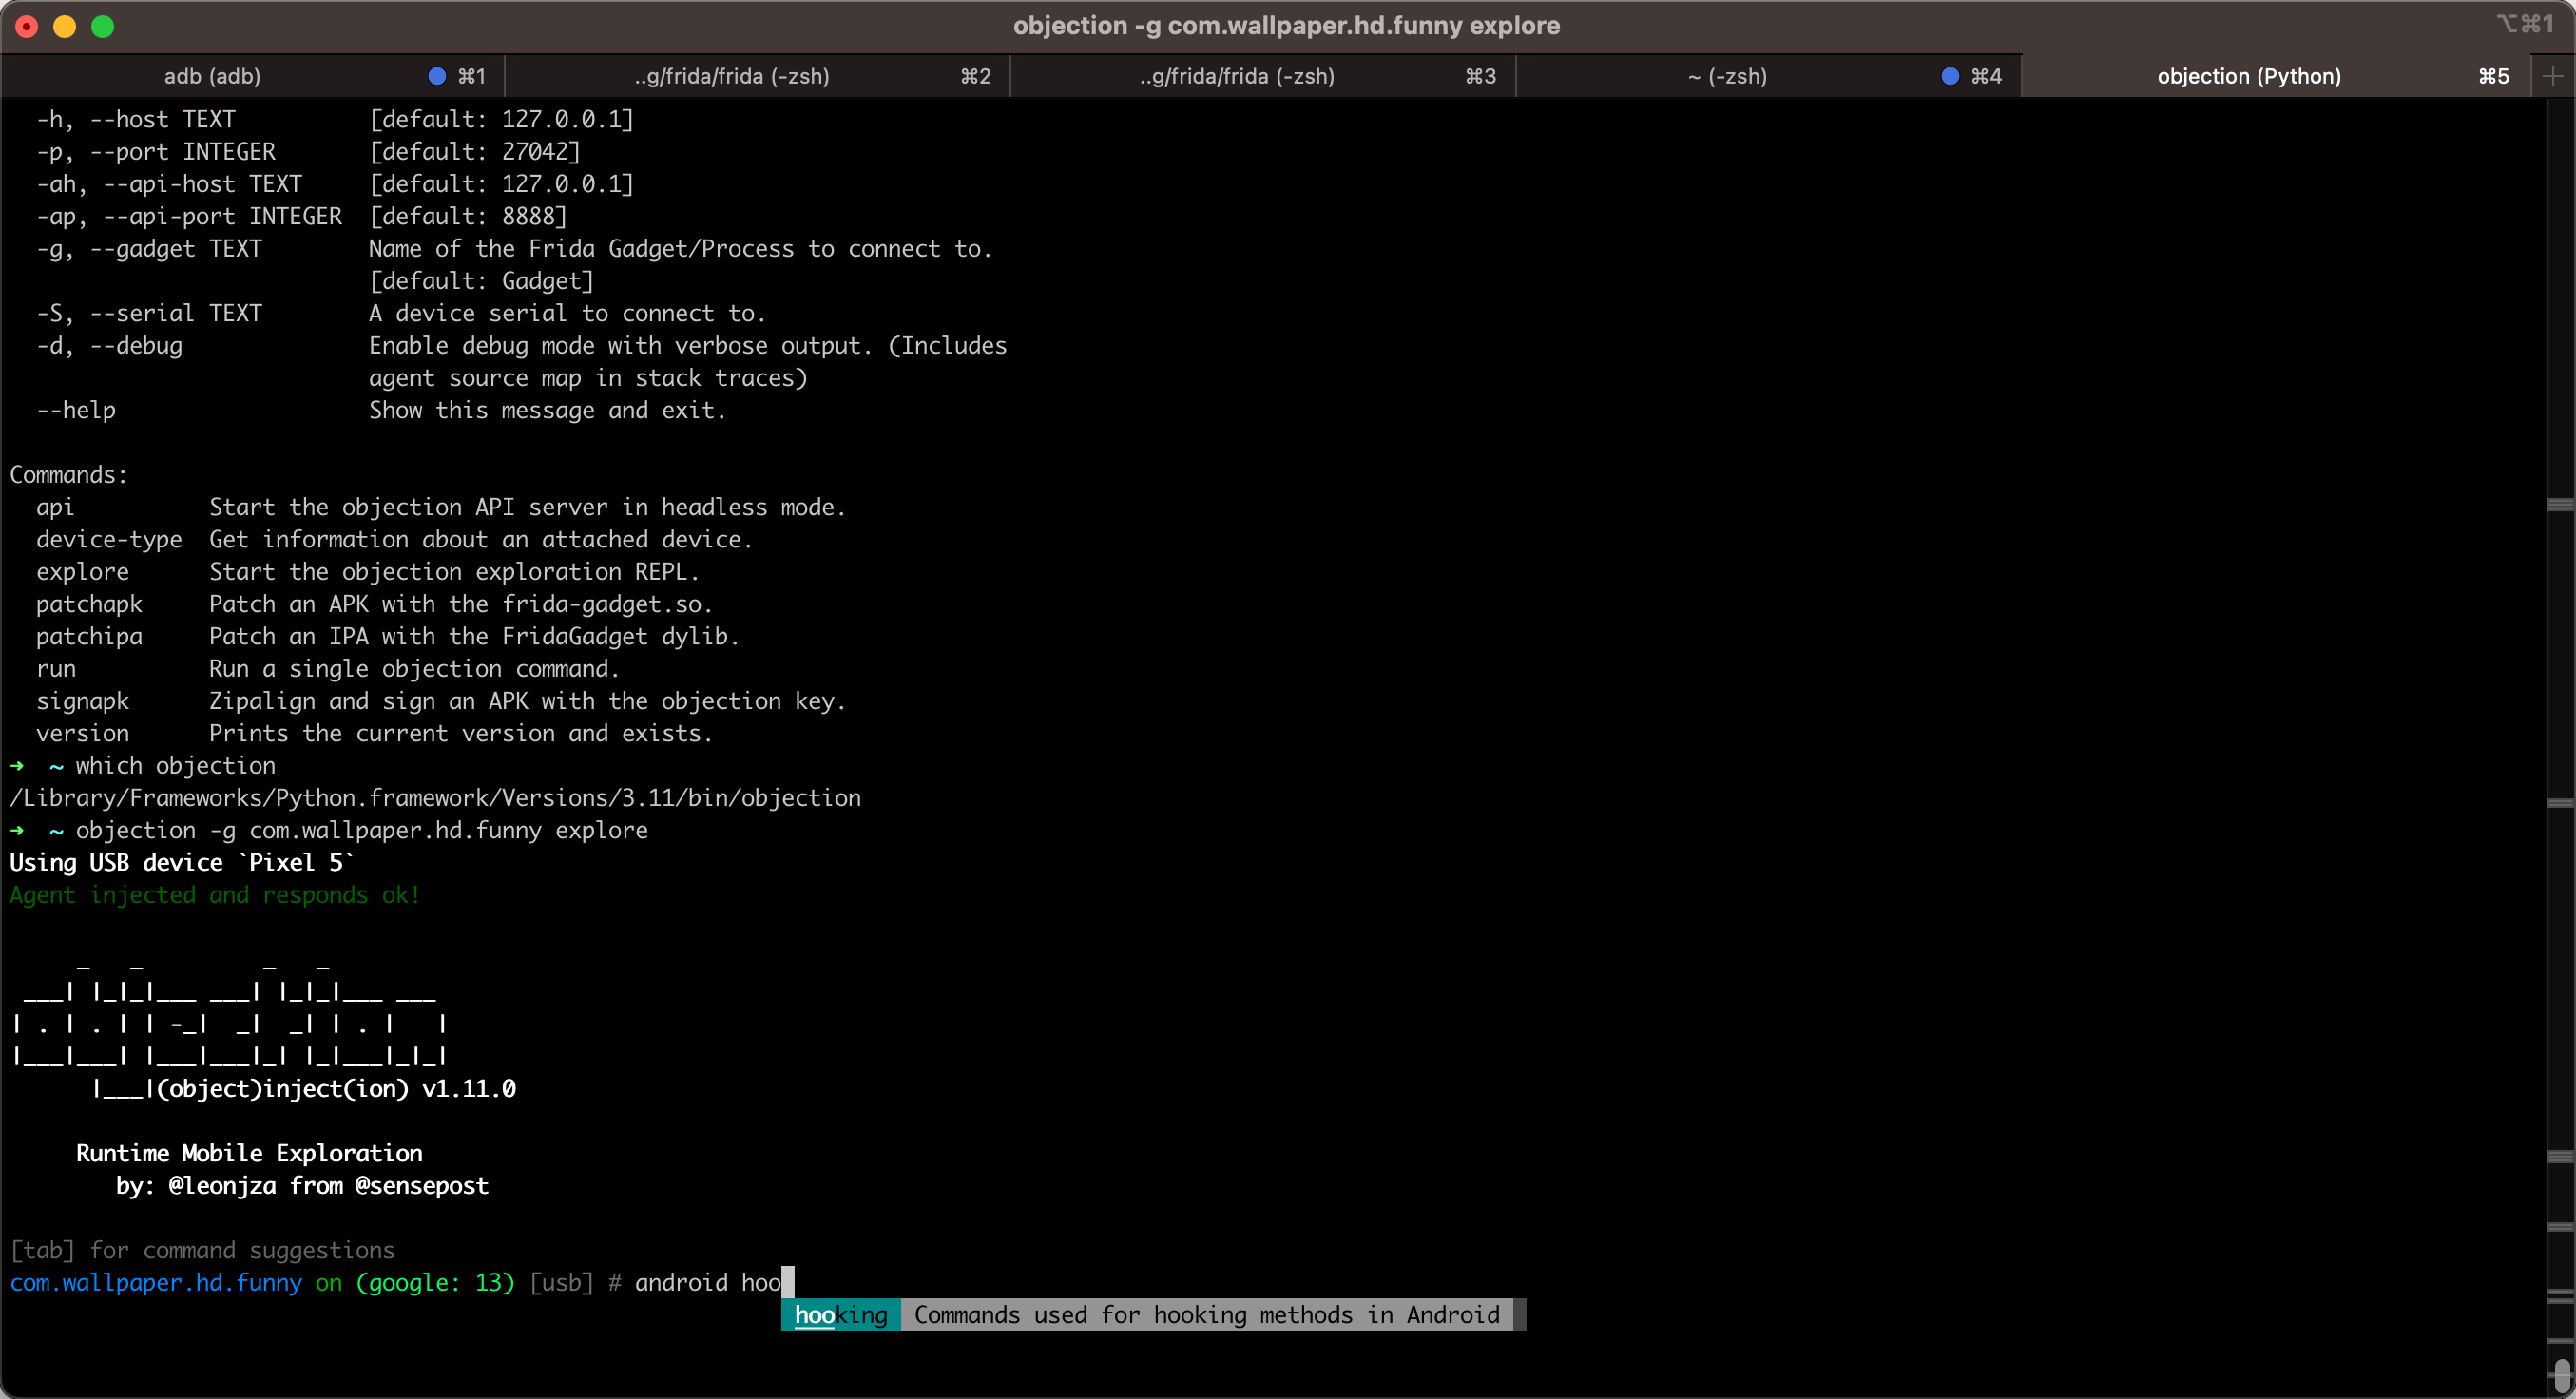Click the hint '[tab] for command suggestions'
The height and width of the screenshot is (1399, 2576).
pos(202,1251)
